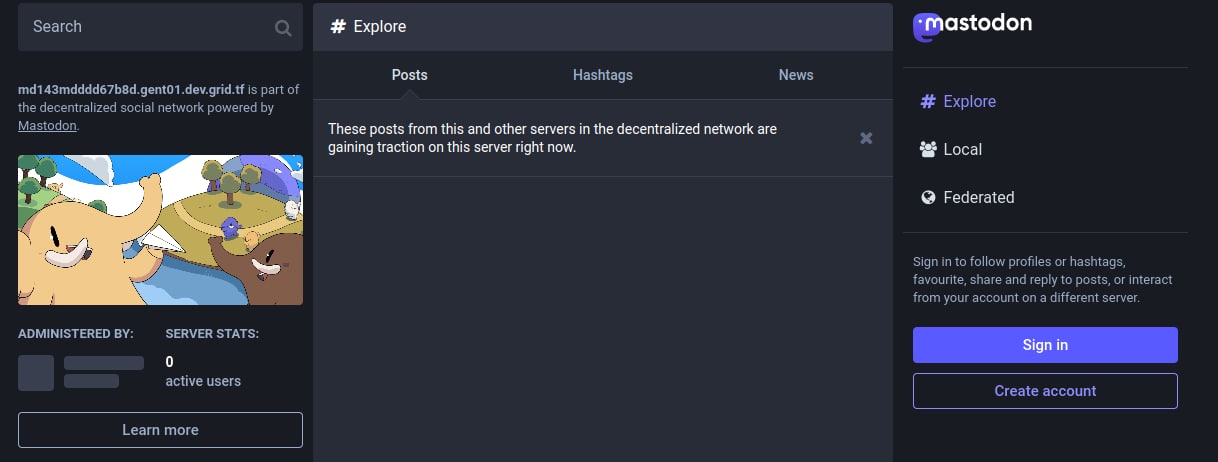Switch to the Hashtags tab
This screenshot has width=1218, height=462.
point(603,75)
